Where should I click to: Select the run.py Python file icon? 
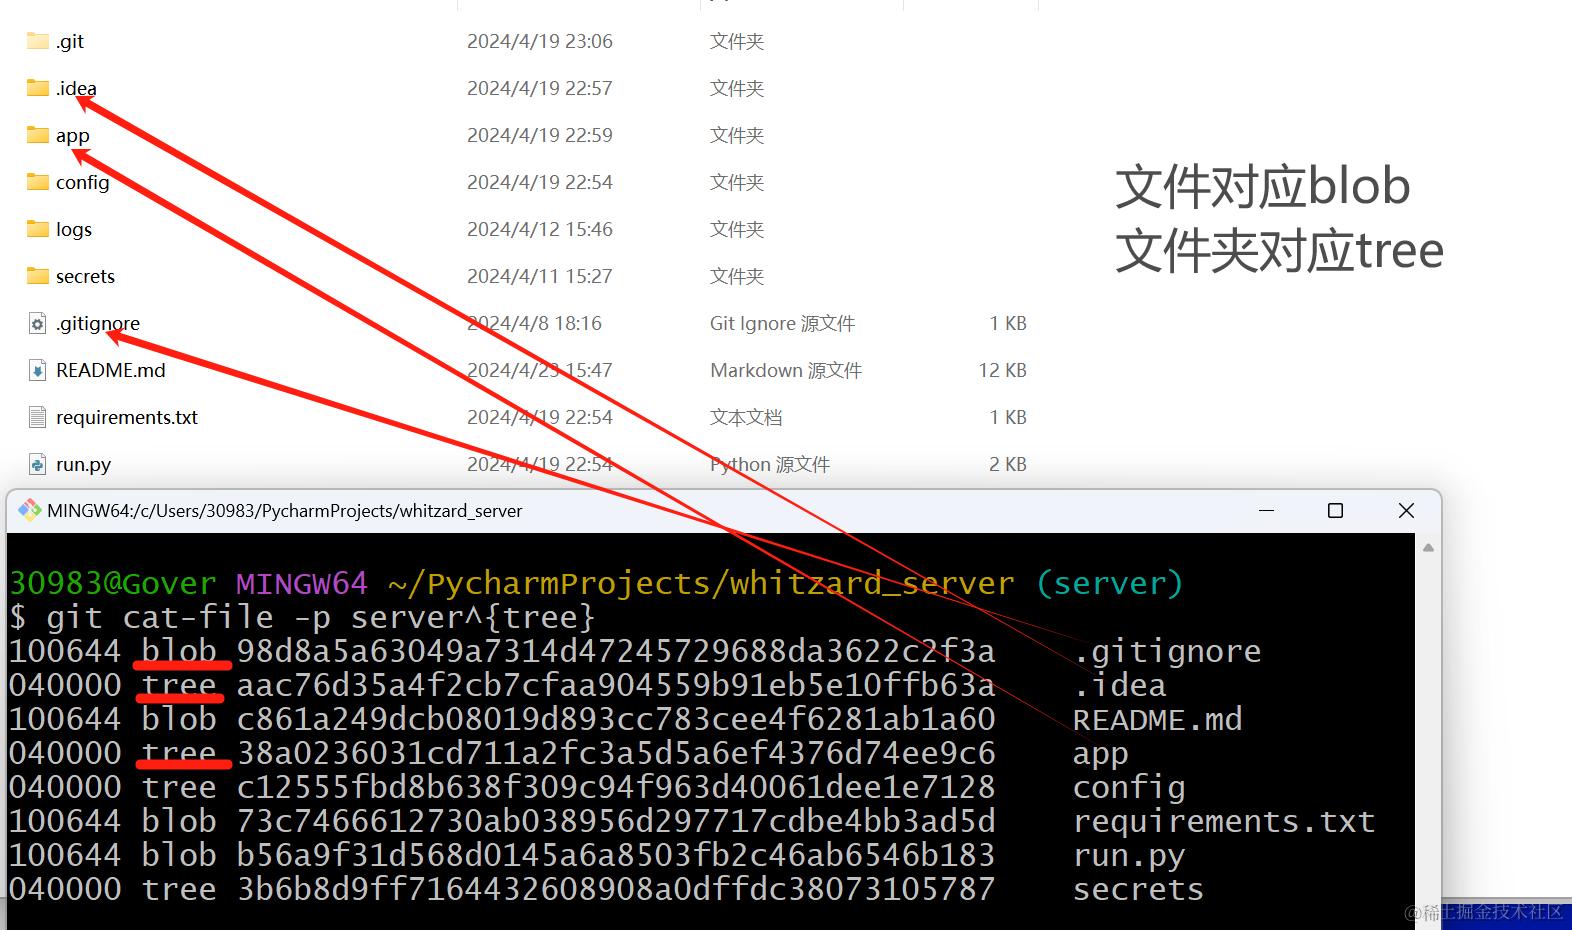[37, 464]
